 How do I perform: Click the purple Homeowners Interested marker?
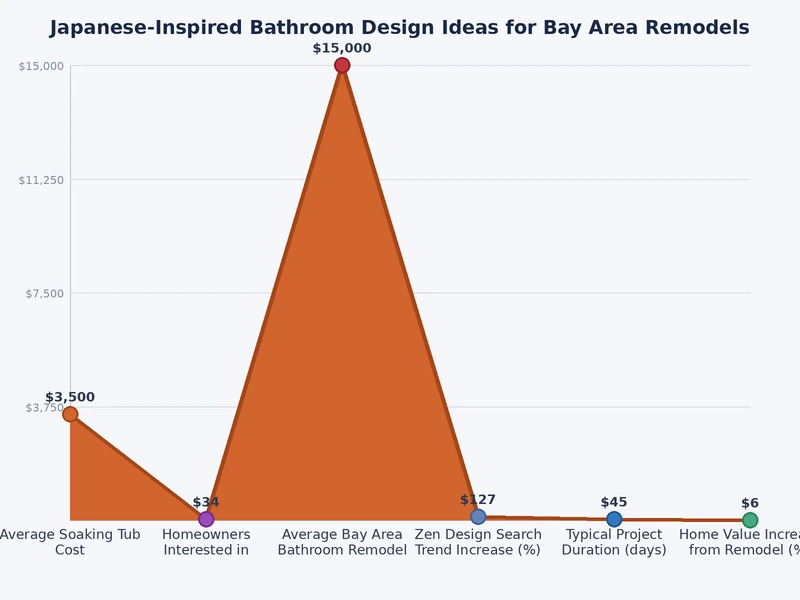[206, 519]
